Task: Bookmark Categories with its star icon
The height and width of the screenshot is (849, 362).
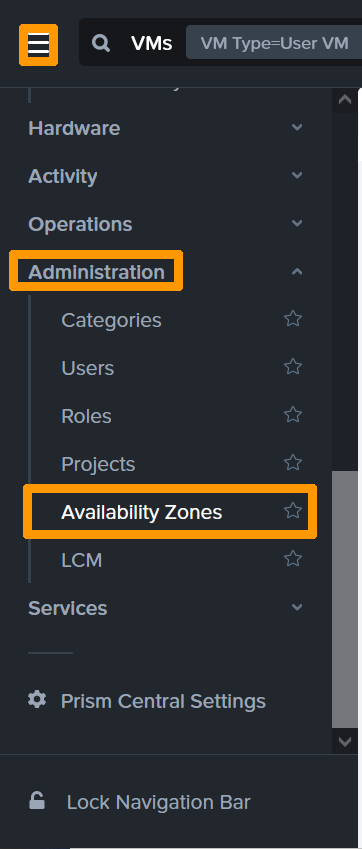Action: [293, 319]
